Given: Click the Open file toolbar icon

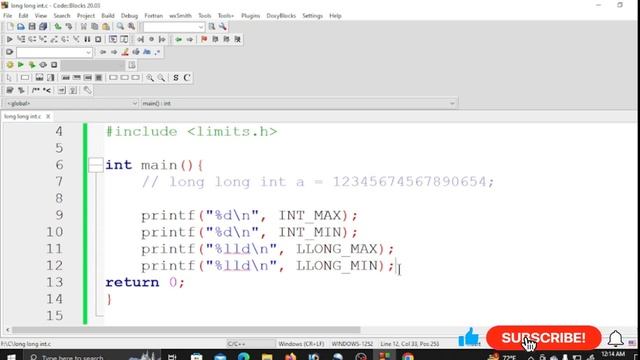Looking at the screenshot, I should (21, 27).
